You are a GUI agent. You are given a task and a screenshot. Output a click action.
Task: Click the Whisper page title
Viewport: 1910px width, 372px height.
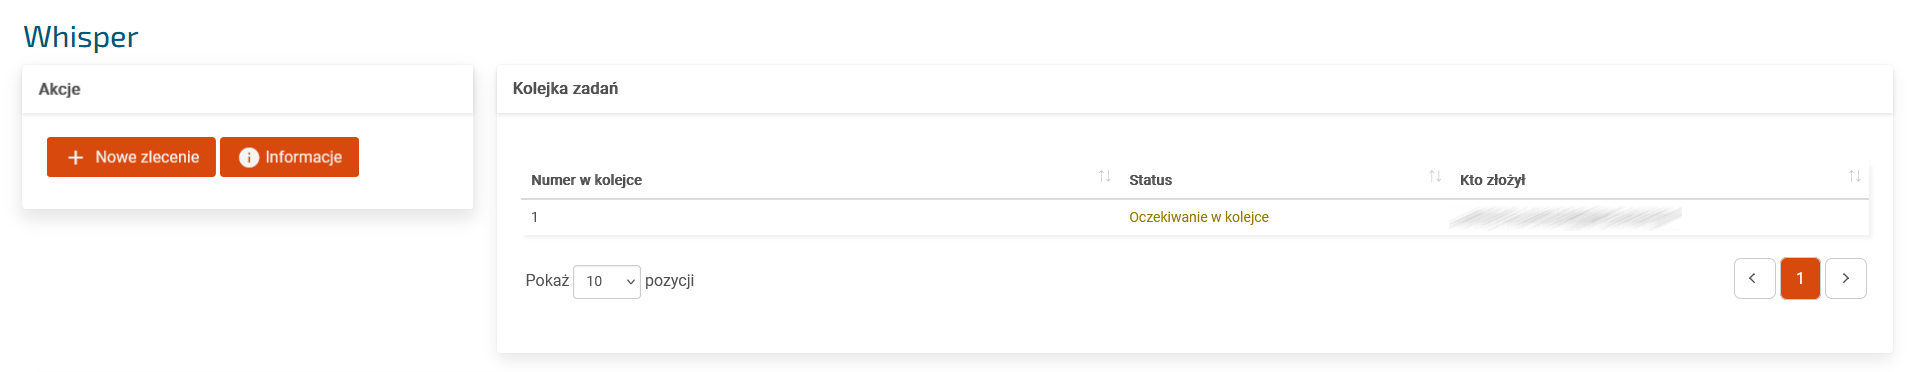[81, 37]
